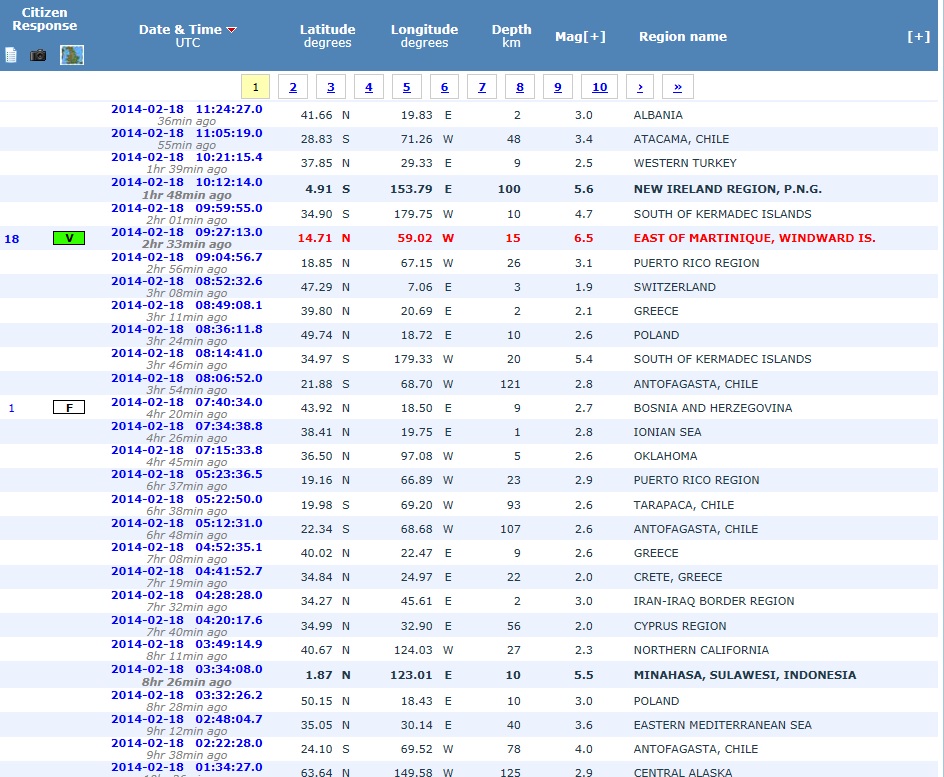The height and width of the screenshot is (777, 944).
Task: Open the 04:20:17.6 Cyprus Region event
Action: click(187, 620)
